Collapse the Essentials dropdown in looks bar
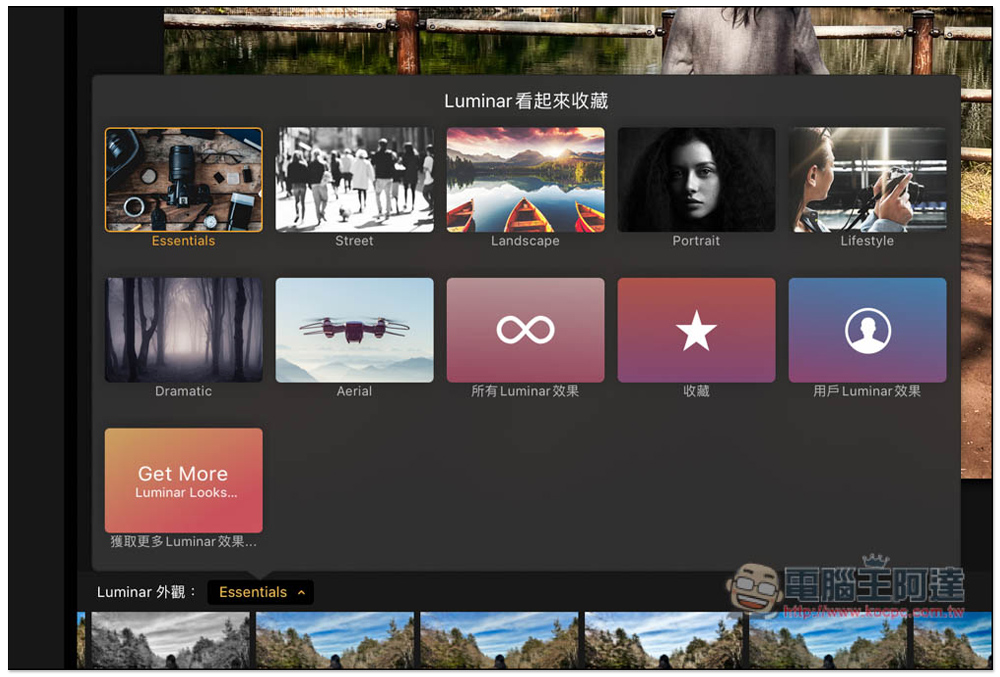1000x677 pixels. tap(260, 592)
